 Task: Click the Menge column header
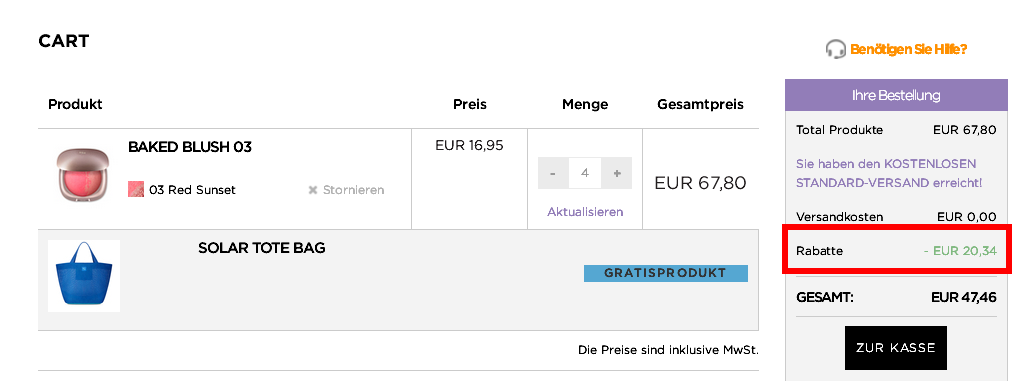pyautogui.click(x=585, y=104)
